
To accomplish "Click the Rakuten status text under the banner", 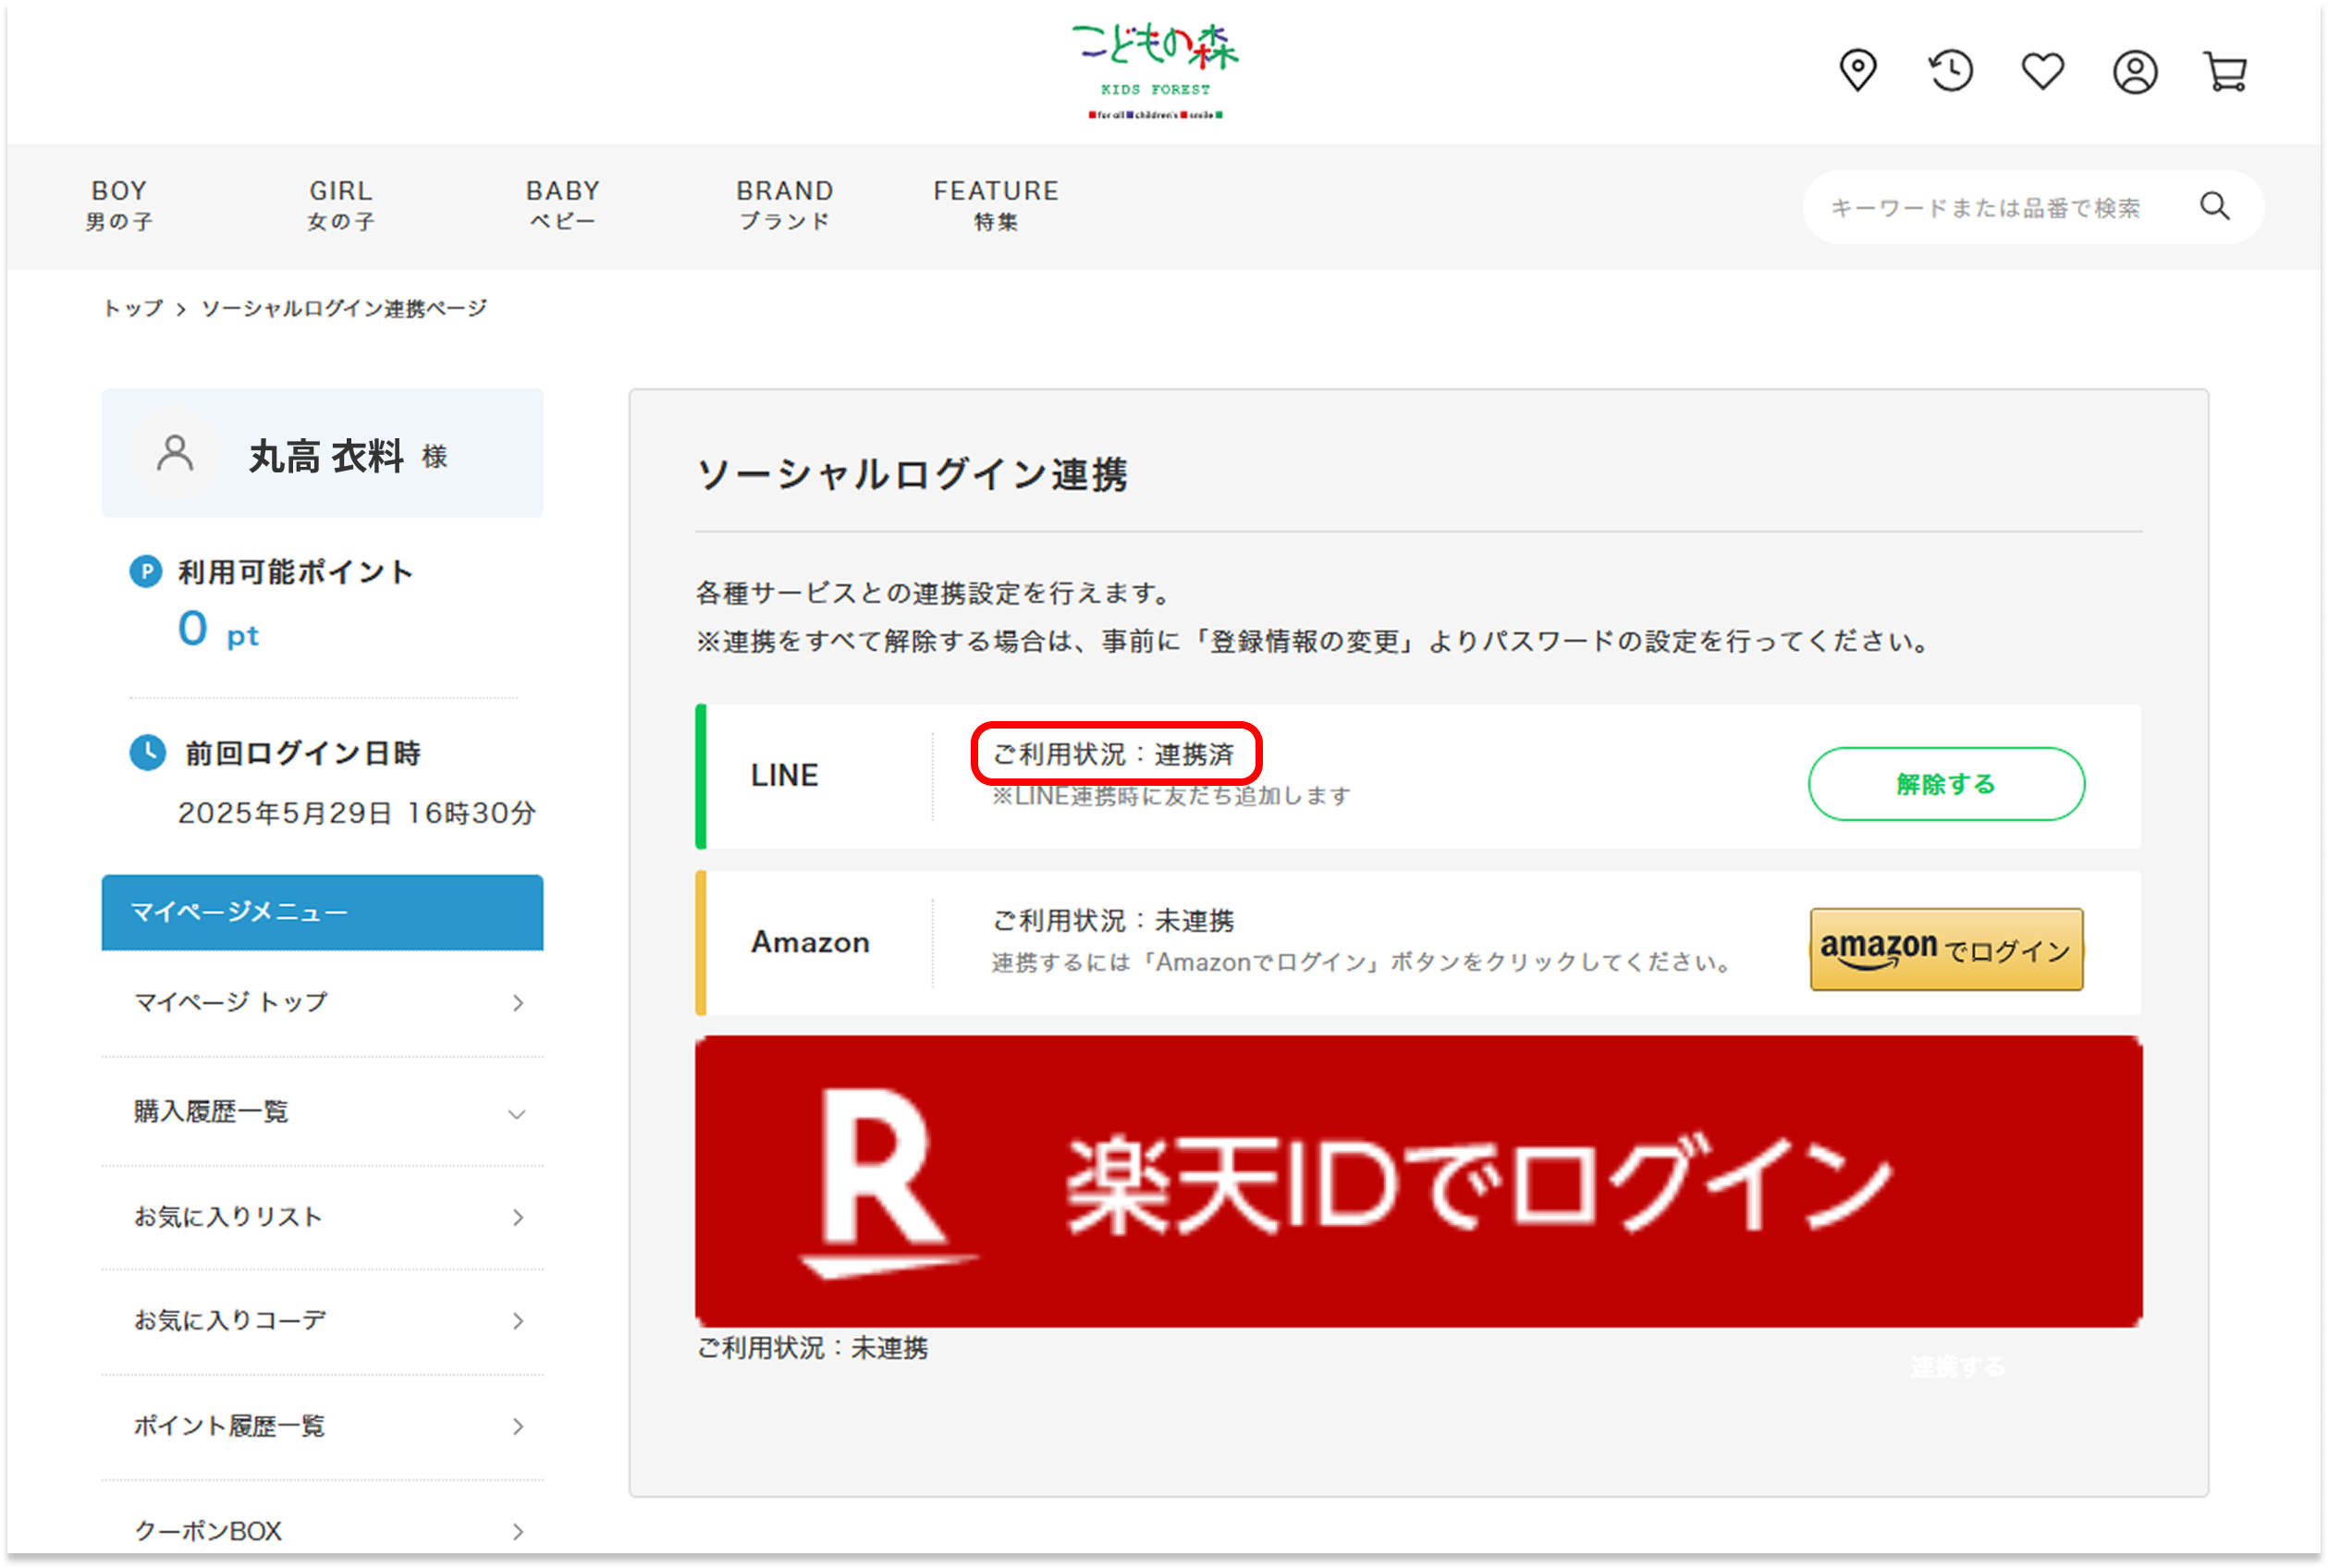I will click(x=811, y=1348).
